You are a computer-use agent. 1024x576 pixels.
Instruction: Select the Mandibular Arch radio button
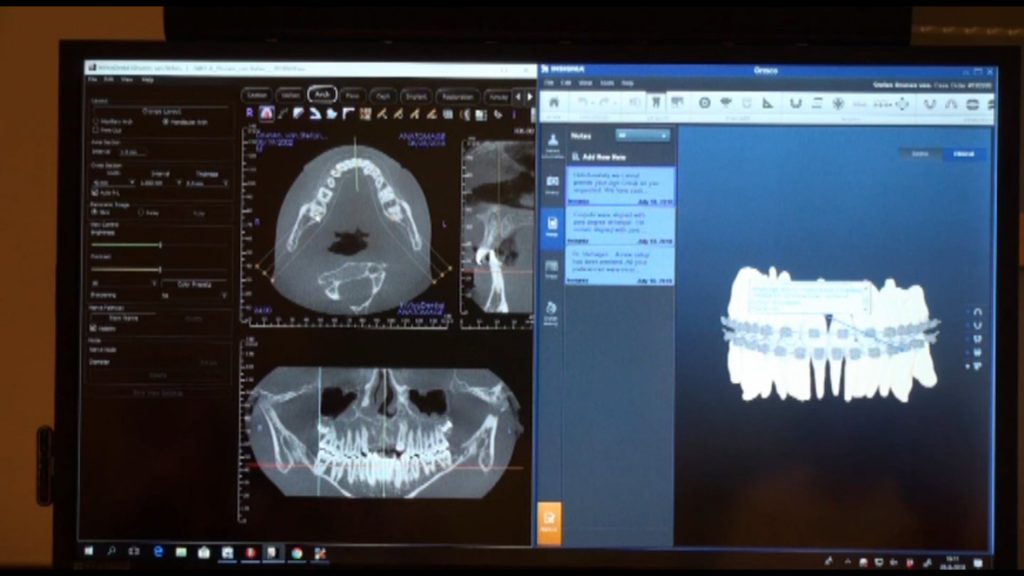[x=165, y=122]
